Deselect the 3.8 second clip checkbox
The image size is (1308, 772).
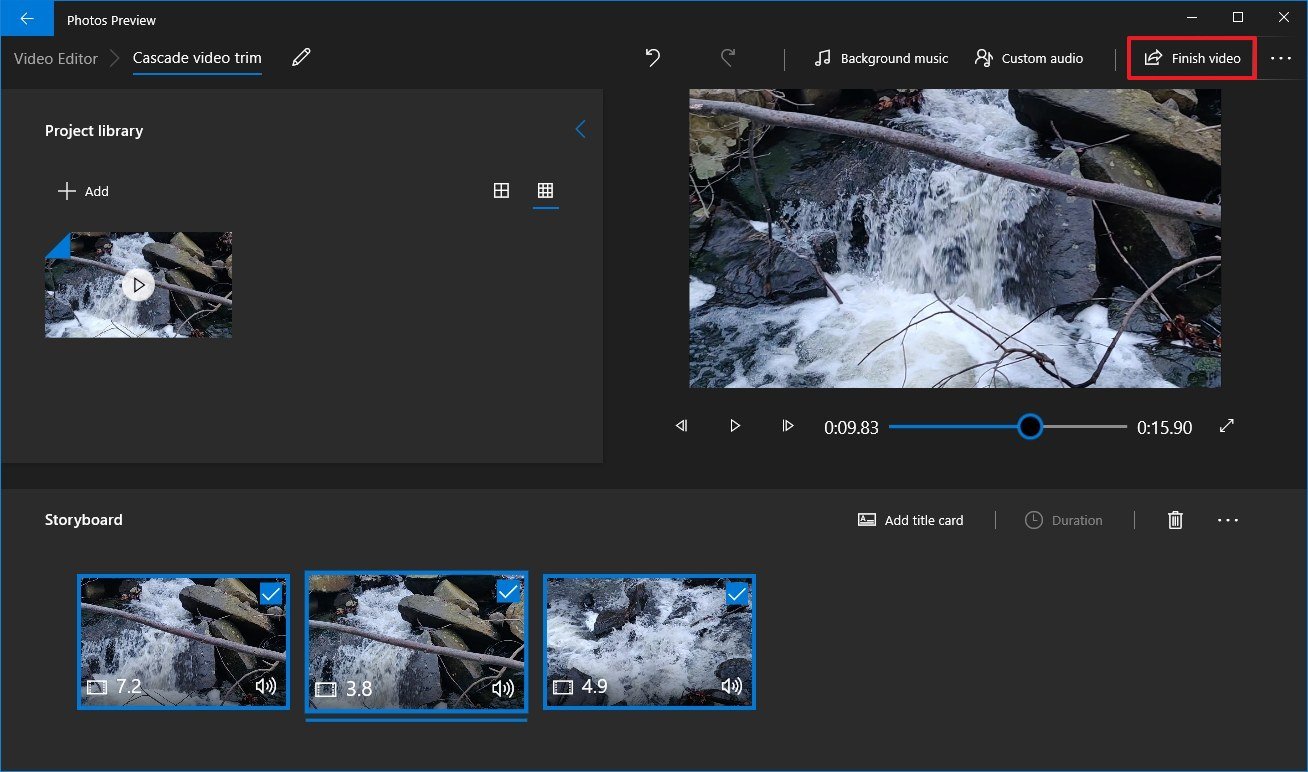click(508, 592)
